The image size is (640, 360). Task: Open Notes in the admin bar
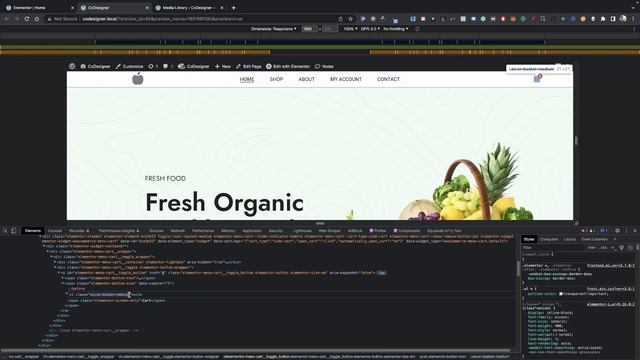324,66
